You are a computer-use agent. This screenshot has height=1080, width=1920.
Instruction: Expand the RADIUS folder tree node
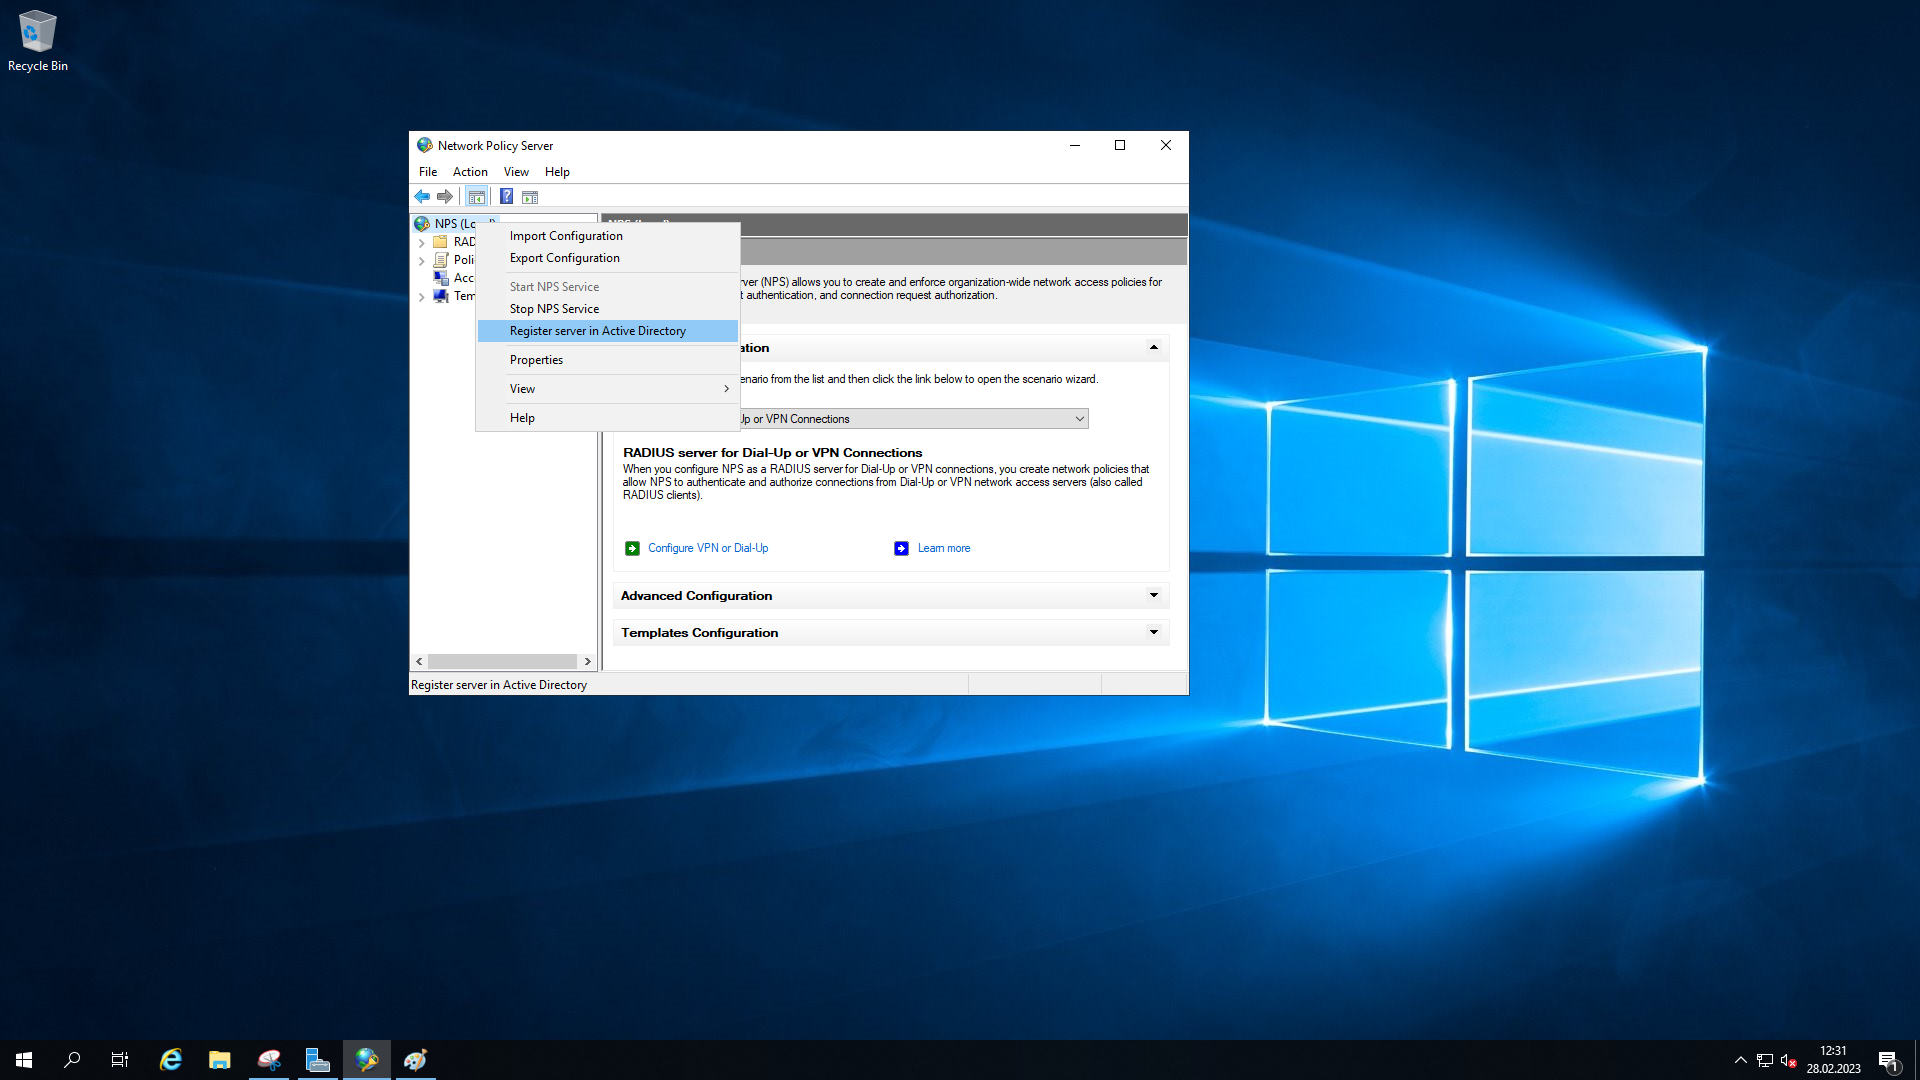point(421,242)
